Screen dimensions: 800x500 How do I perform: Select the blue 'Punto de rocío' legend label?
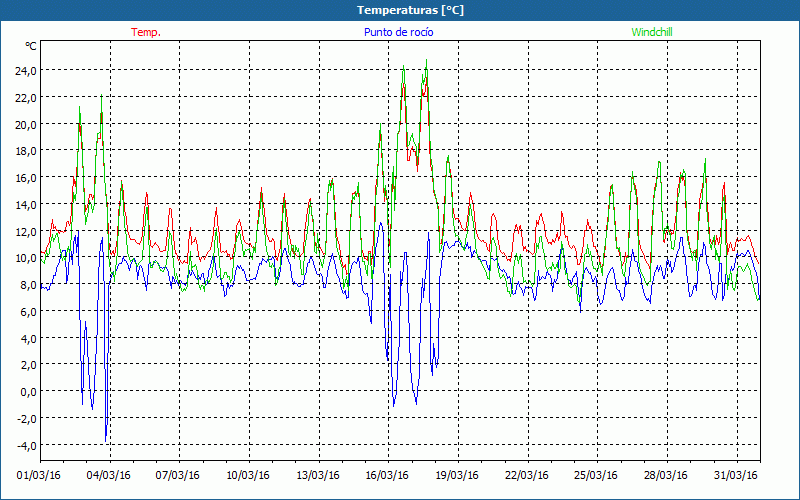(398, 32)
